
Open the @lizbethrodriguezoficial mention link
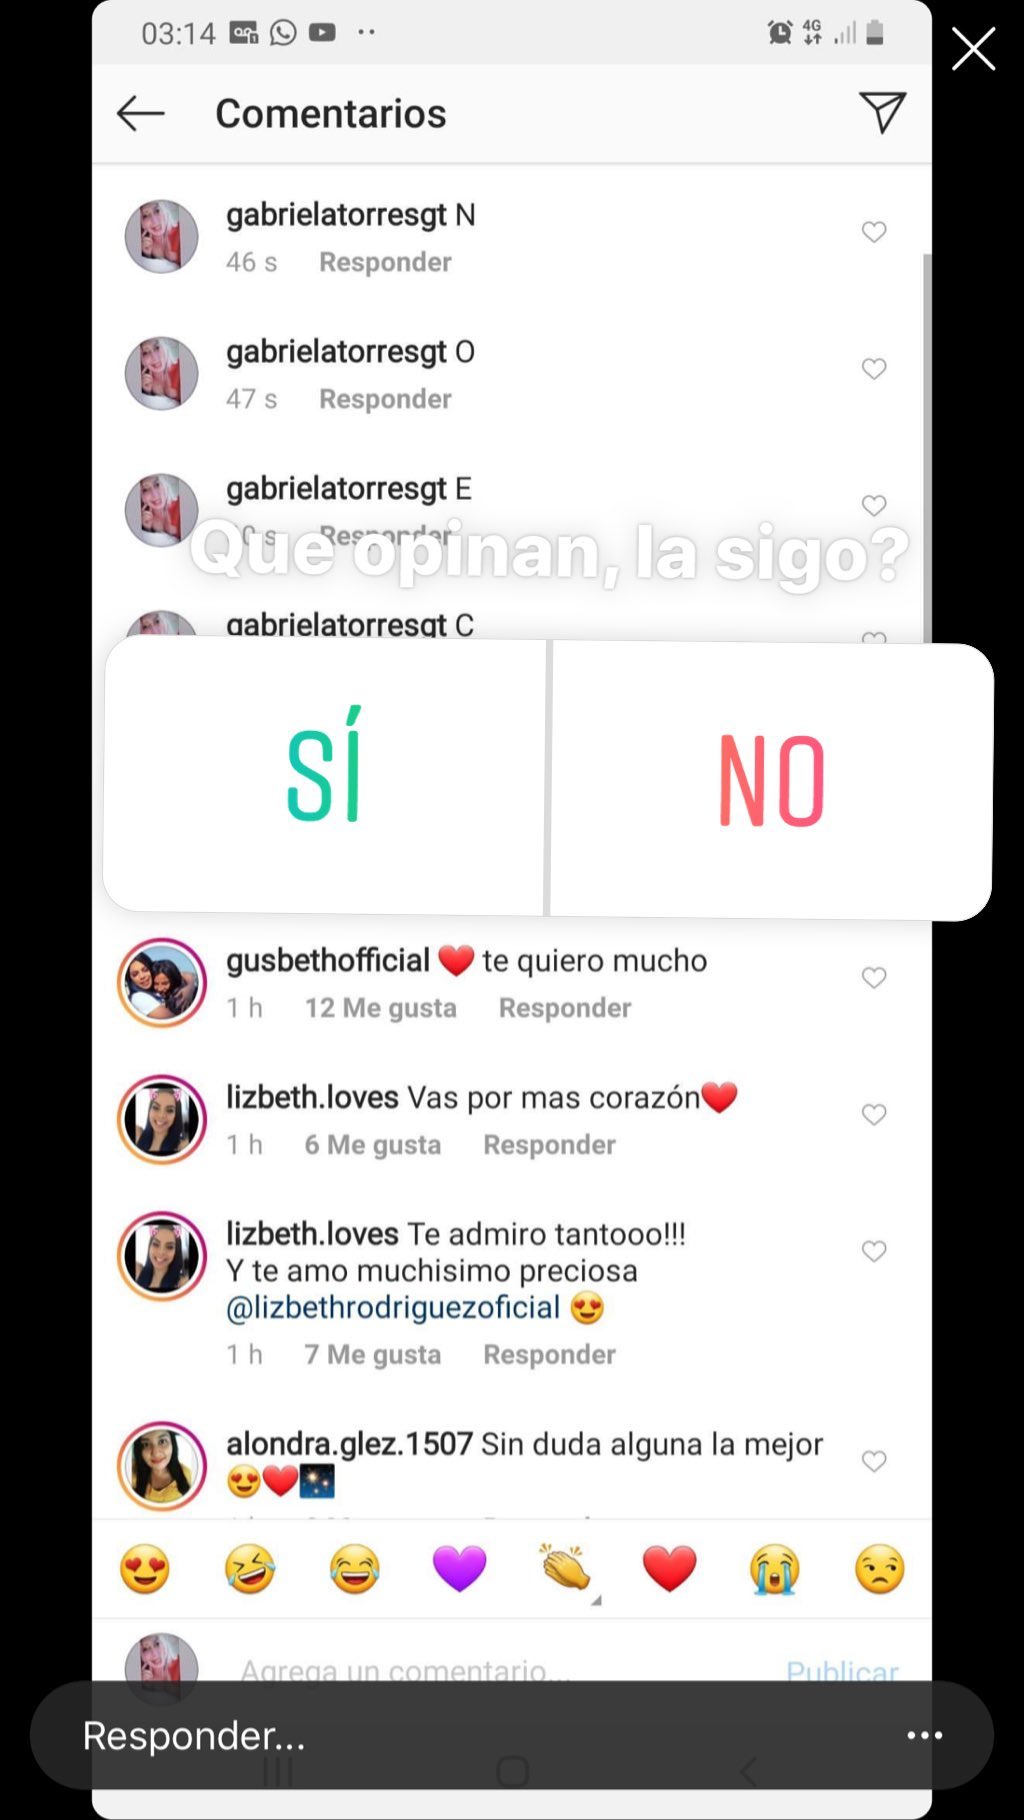click(393, 1308)
